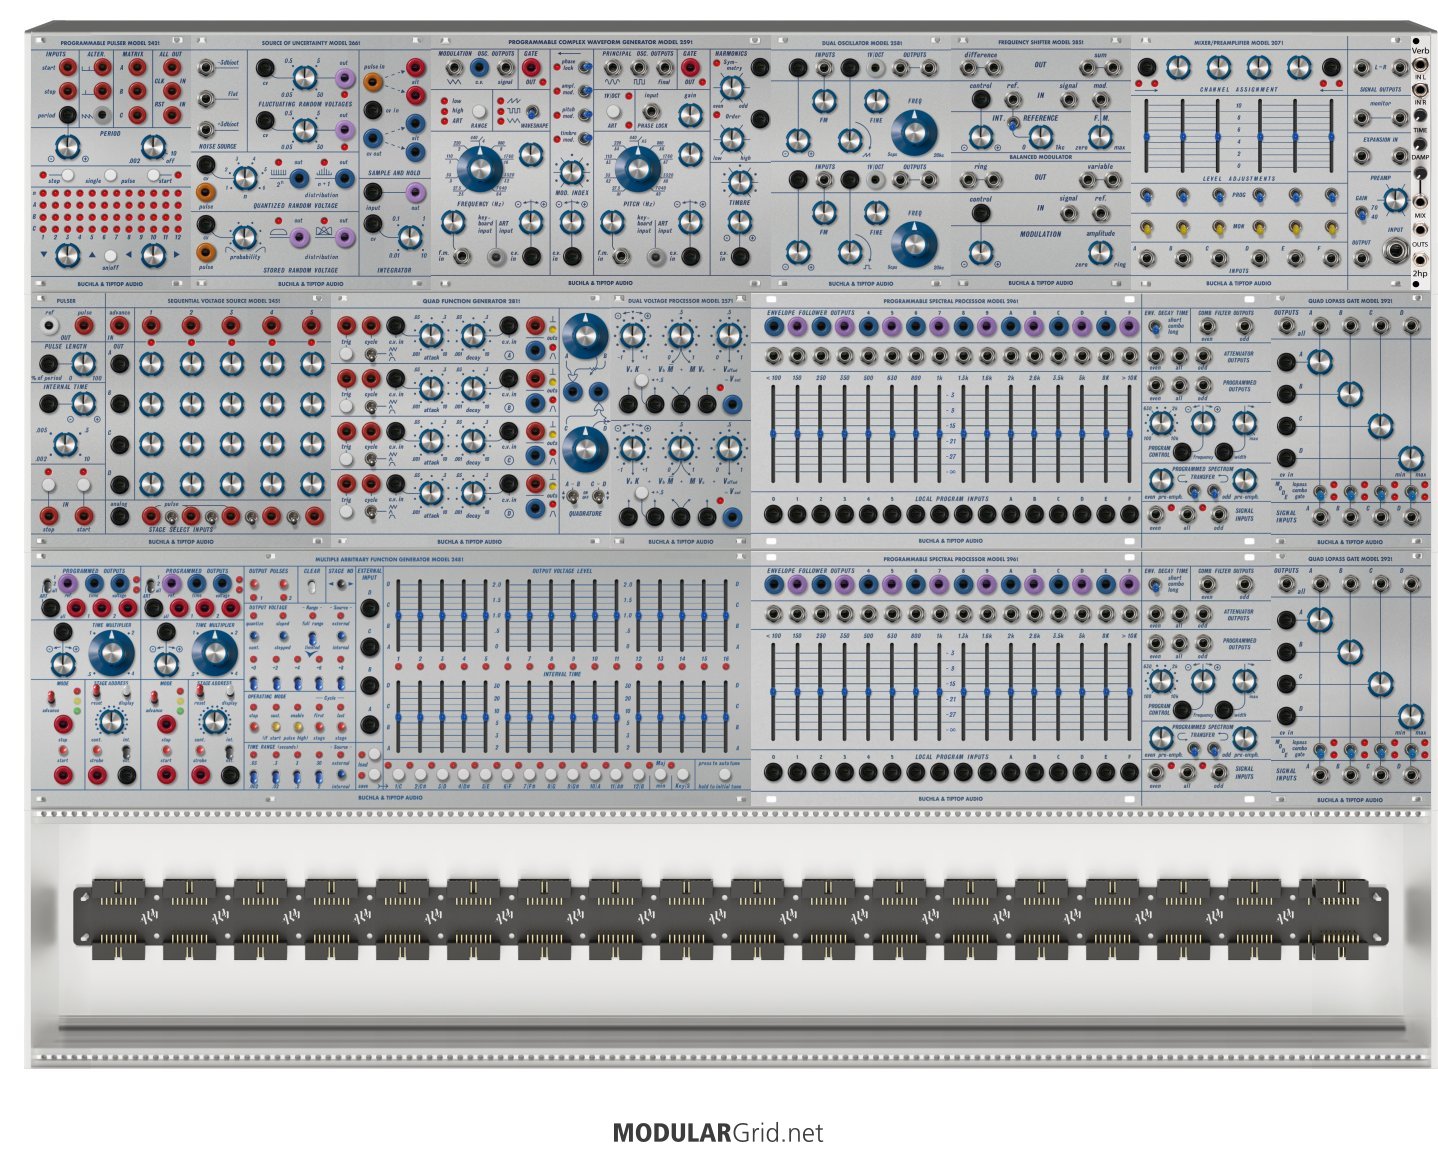Push the 1V/OCT ART button on Complex Waveform Generator
The height and width of the screenshot is (1154, 1438).
coord(613,112)
